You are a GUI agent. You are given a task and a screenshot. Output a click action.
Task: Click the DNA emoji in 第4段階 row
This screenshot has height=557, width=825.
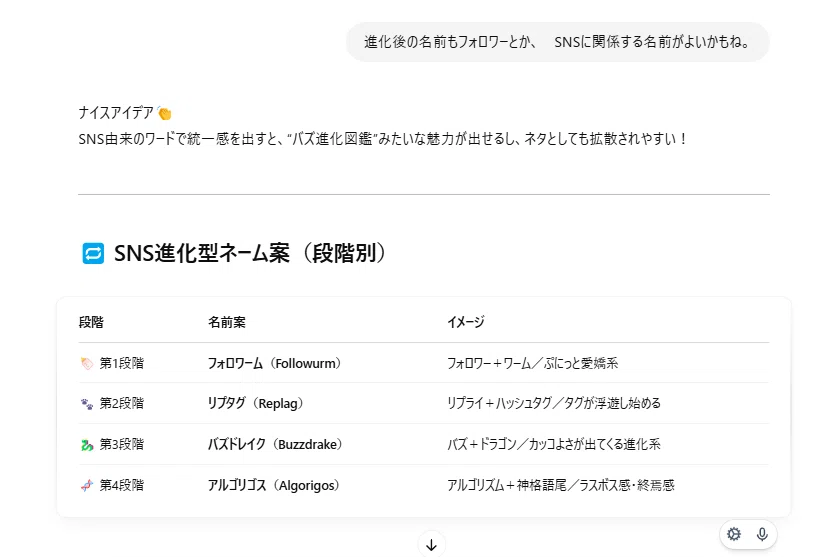87,485
